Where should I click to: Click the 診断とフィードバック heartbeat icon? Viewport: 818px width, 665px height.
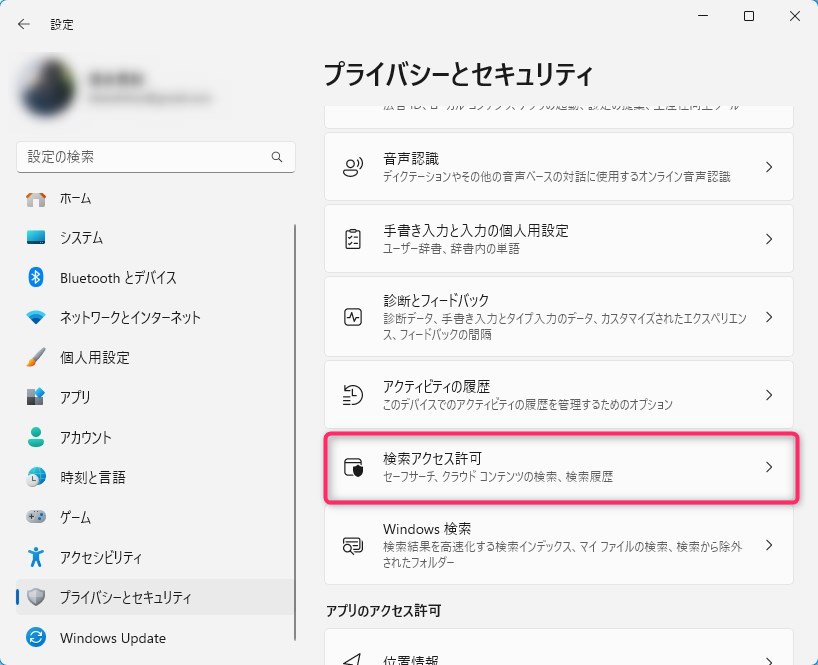click(x=352, y=317)
